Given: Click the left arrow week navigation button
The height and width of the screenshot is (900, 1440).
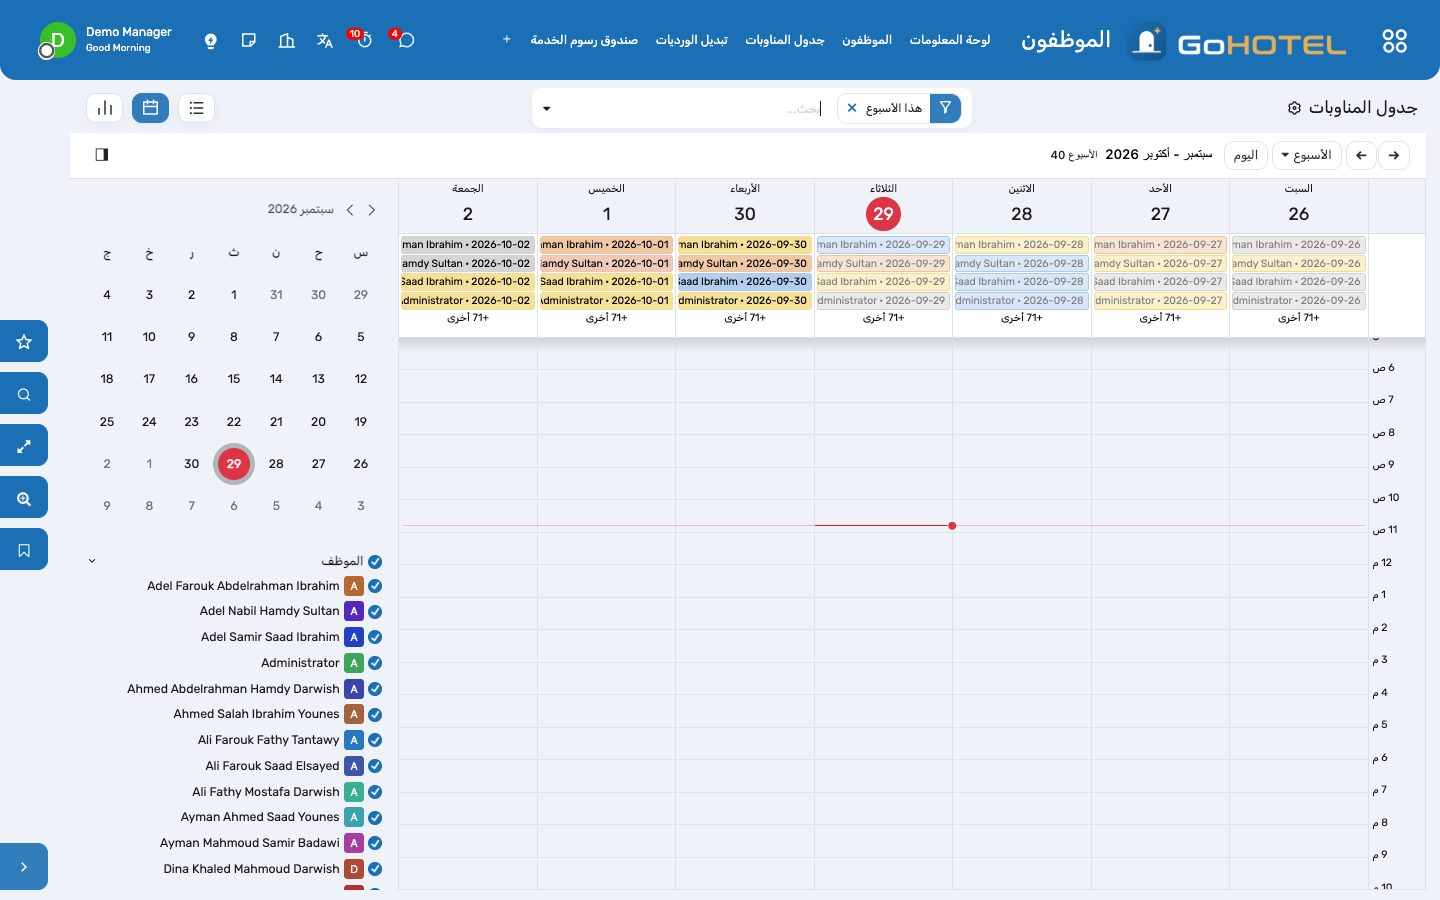Looking at the screenshot, I should (1361, 155).
